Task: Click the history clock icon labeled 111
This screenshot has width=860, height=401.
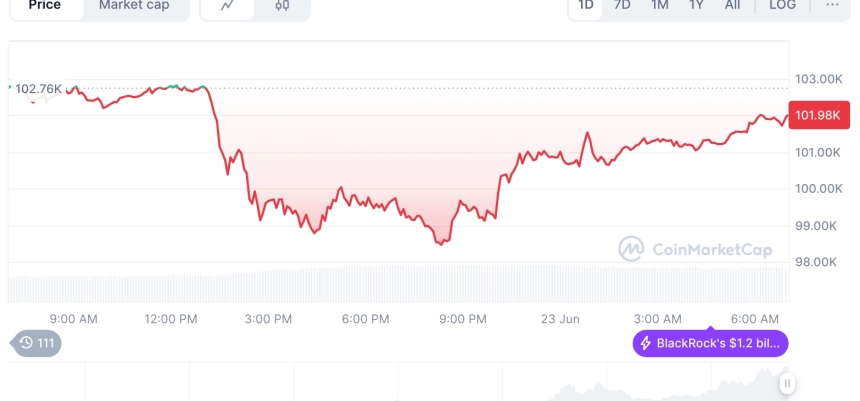Action: (x=36, y=343)
